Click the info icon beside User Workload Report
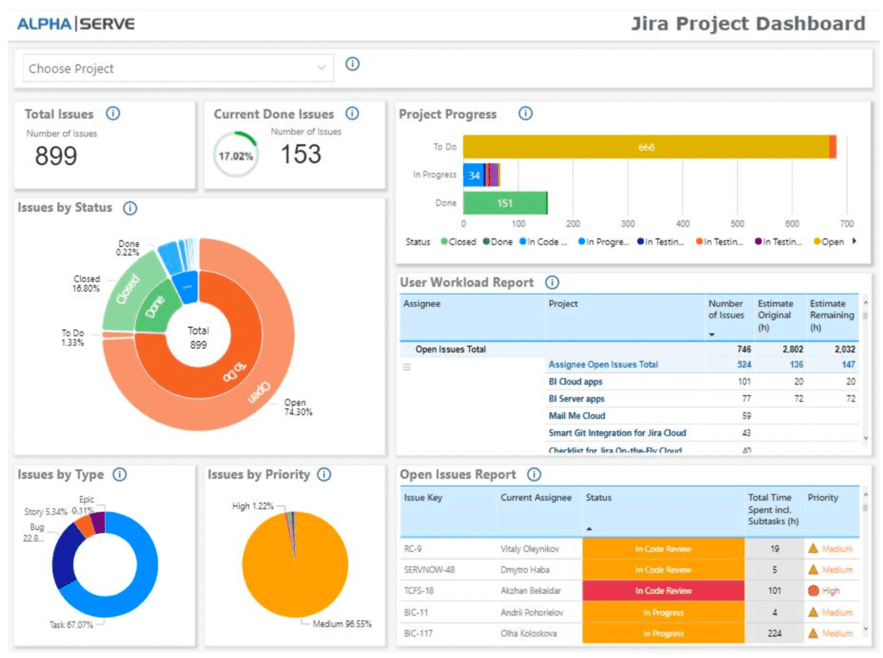Image resolution: width=883 pixels, height=658 pixels. [551, 283]
